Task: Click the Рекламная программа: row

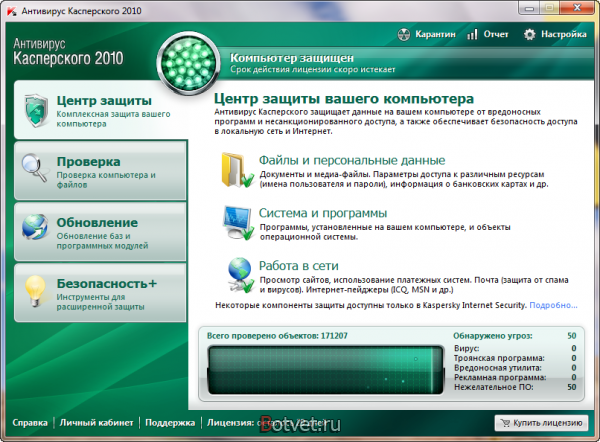Action: pos(515,377)
